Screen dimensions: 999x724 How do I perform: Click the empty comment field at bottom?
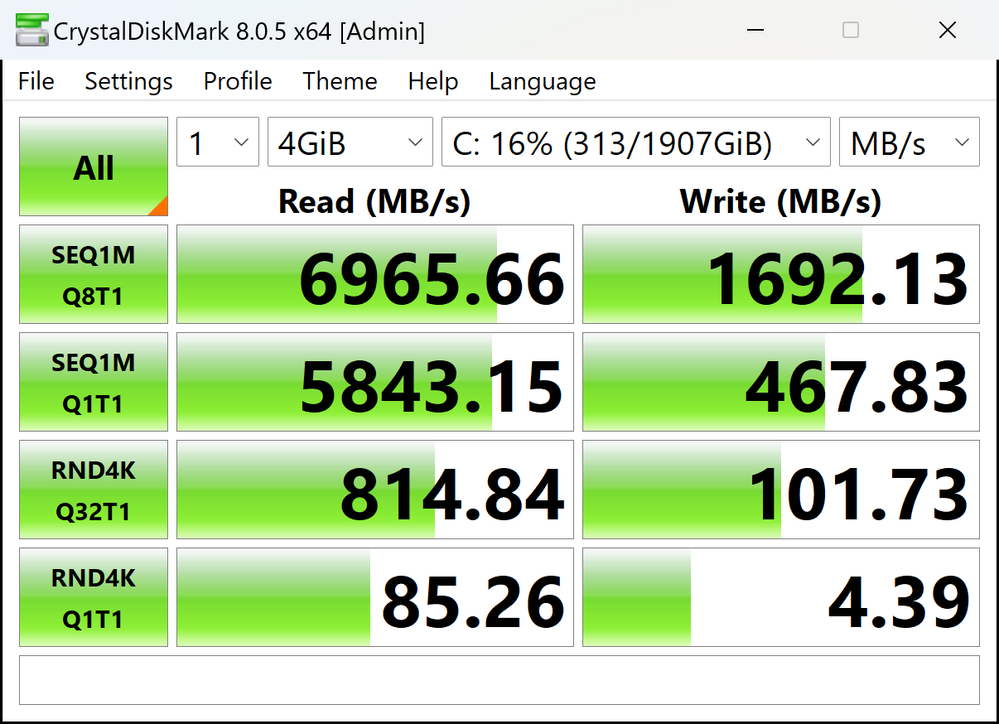(x=499, y=680)
